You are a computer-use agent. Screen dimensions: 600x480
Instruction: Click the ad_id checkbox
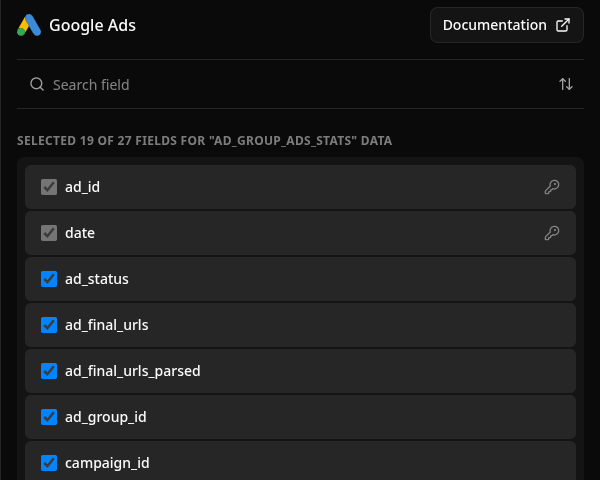[49, 187]
